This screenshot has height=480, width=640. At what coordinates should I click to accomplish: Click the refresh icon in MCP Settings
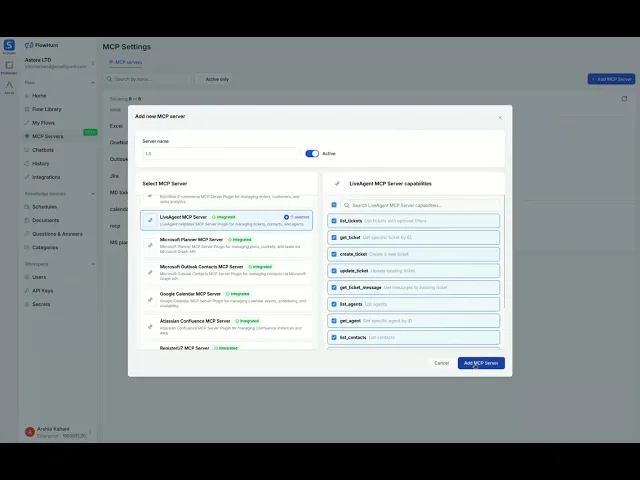coord(624,99)
